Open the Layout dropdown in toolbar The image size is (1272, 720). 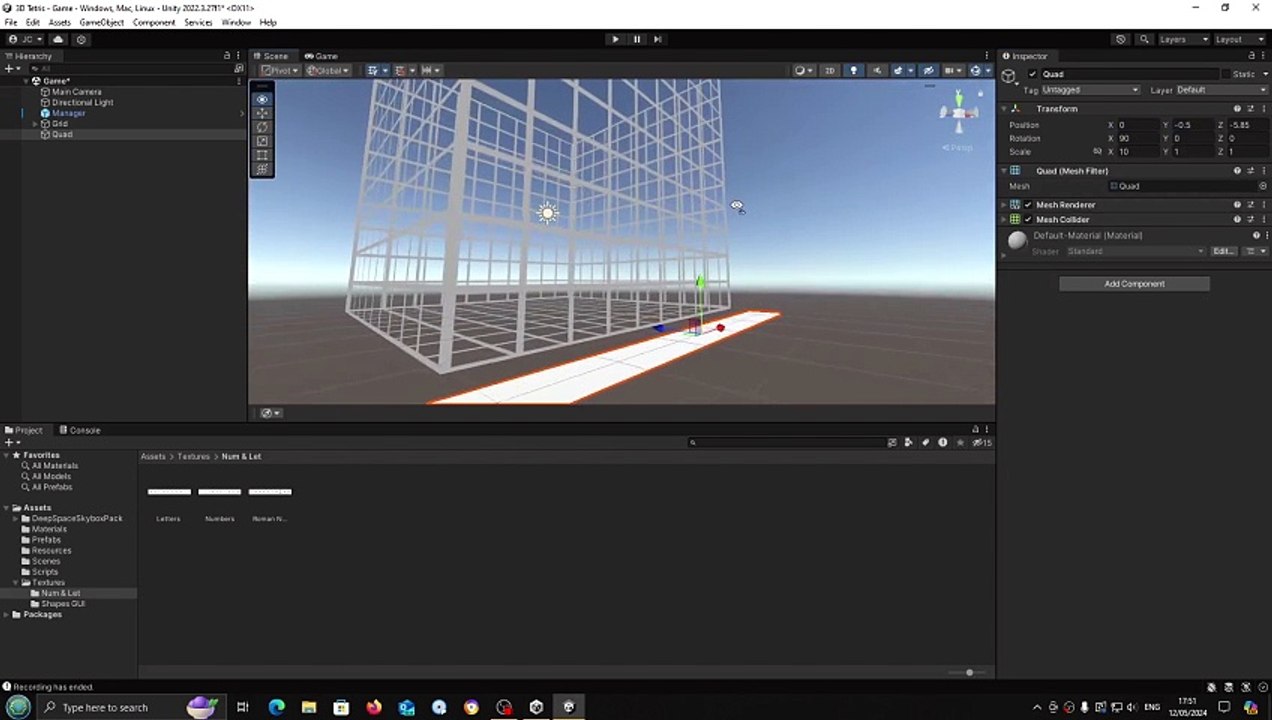pyautogui.click(x=1239, y=39)
